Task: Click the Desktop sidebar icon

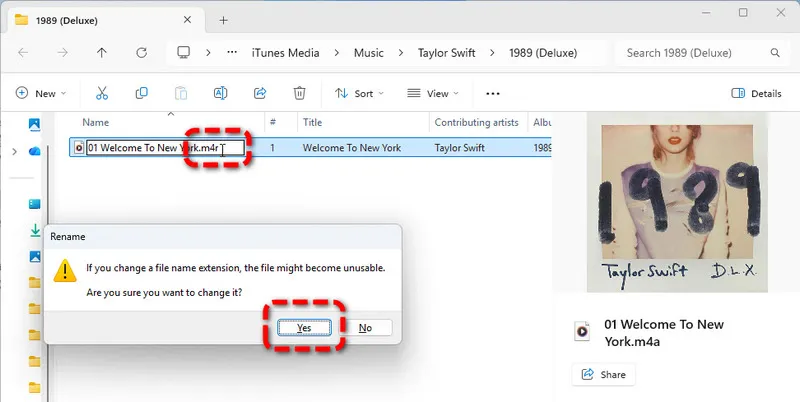Action: pyautogui.click(x=34, y=204)
